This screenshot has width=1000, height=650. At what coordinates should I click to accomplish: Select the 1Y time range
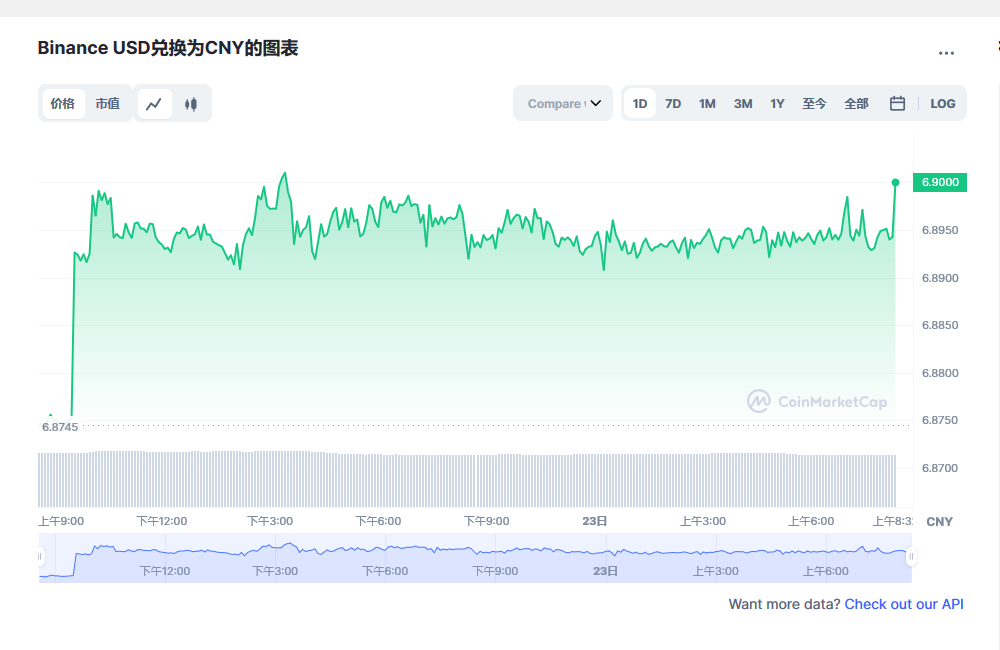point(777,103)
